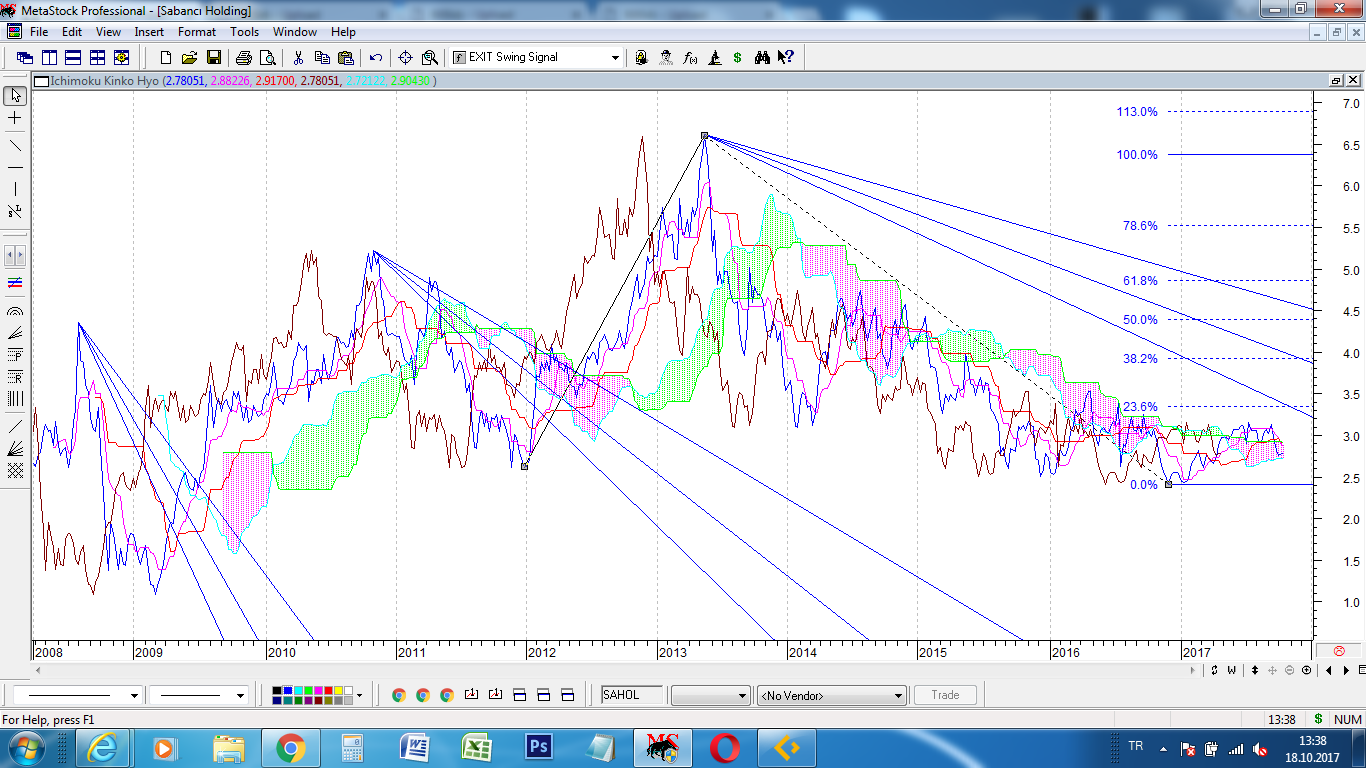1366x768 pixels.
Task: Open the View menu
Action: 108,32
